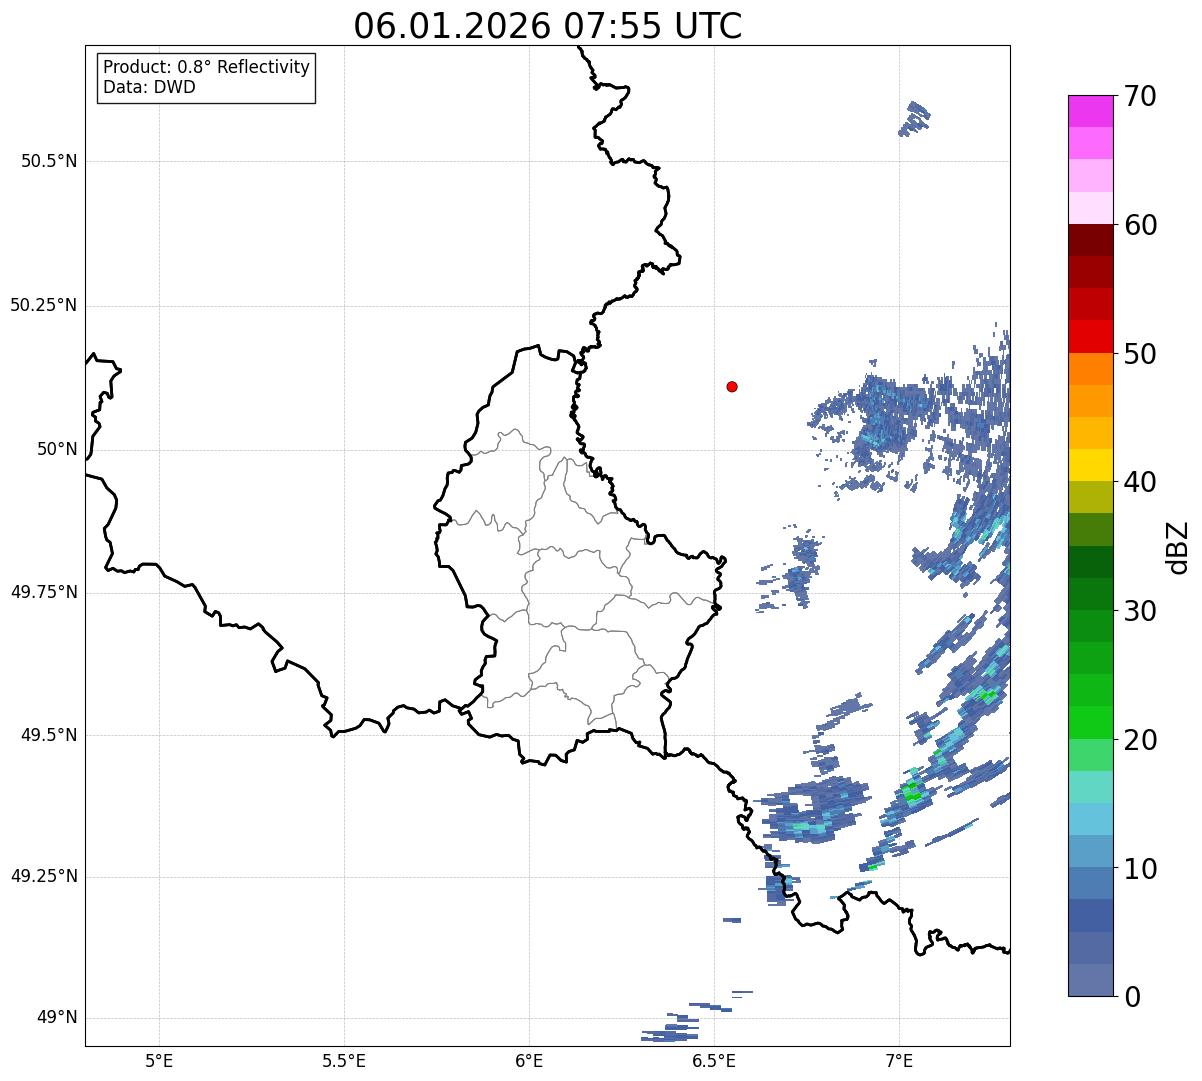
Task: Click the colorbar tick label 70
Action: [1139, 96]
